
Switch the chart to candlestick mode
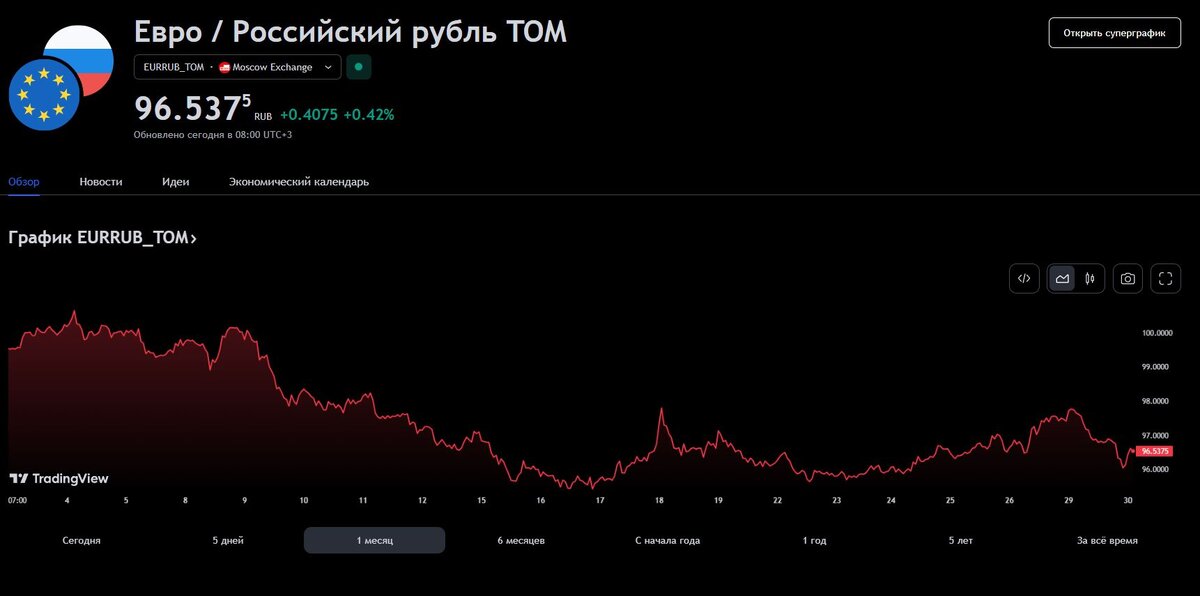(x=1090, y=278)
